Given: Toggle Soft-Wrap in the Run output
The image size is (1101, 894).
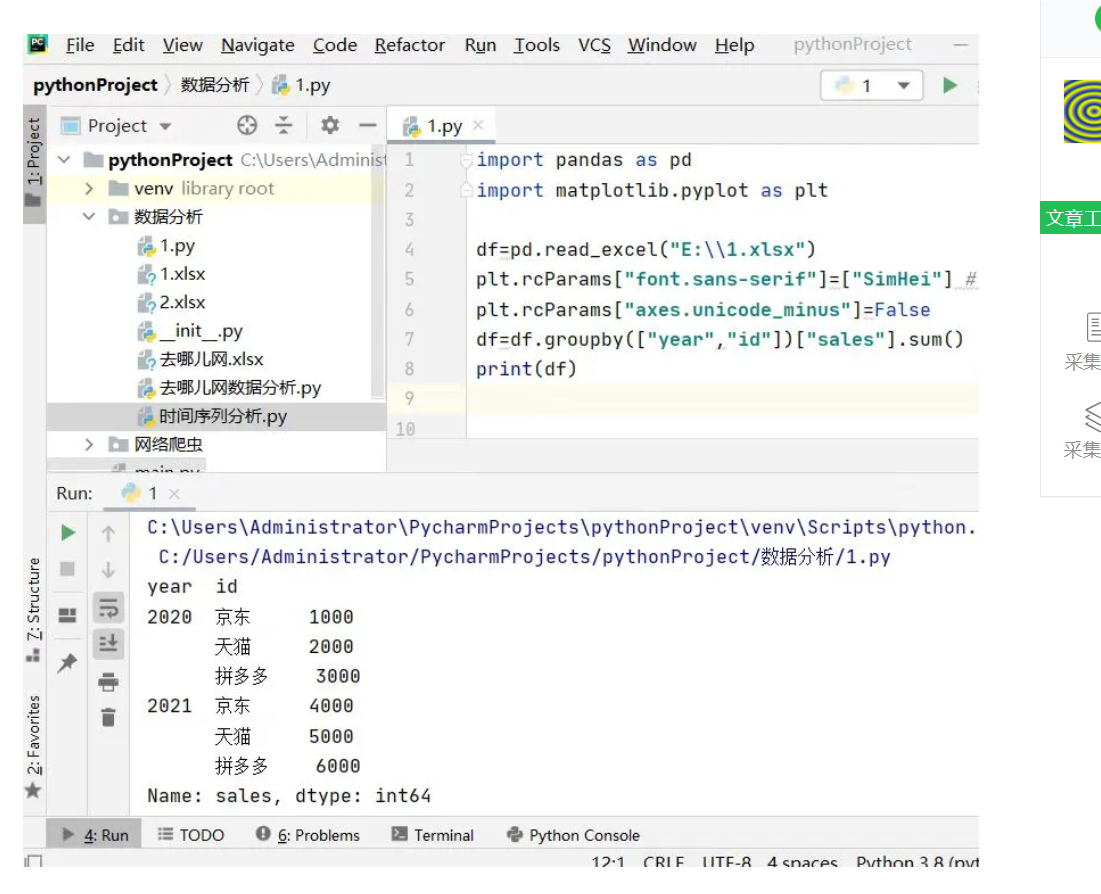Looking at the screenshot, I should [x=108, y=608].
